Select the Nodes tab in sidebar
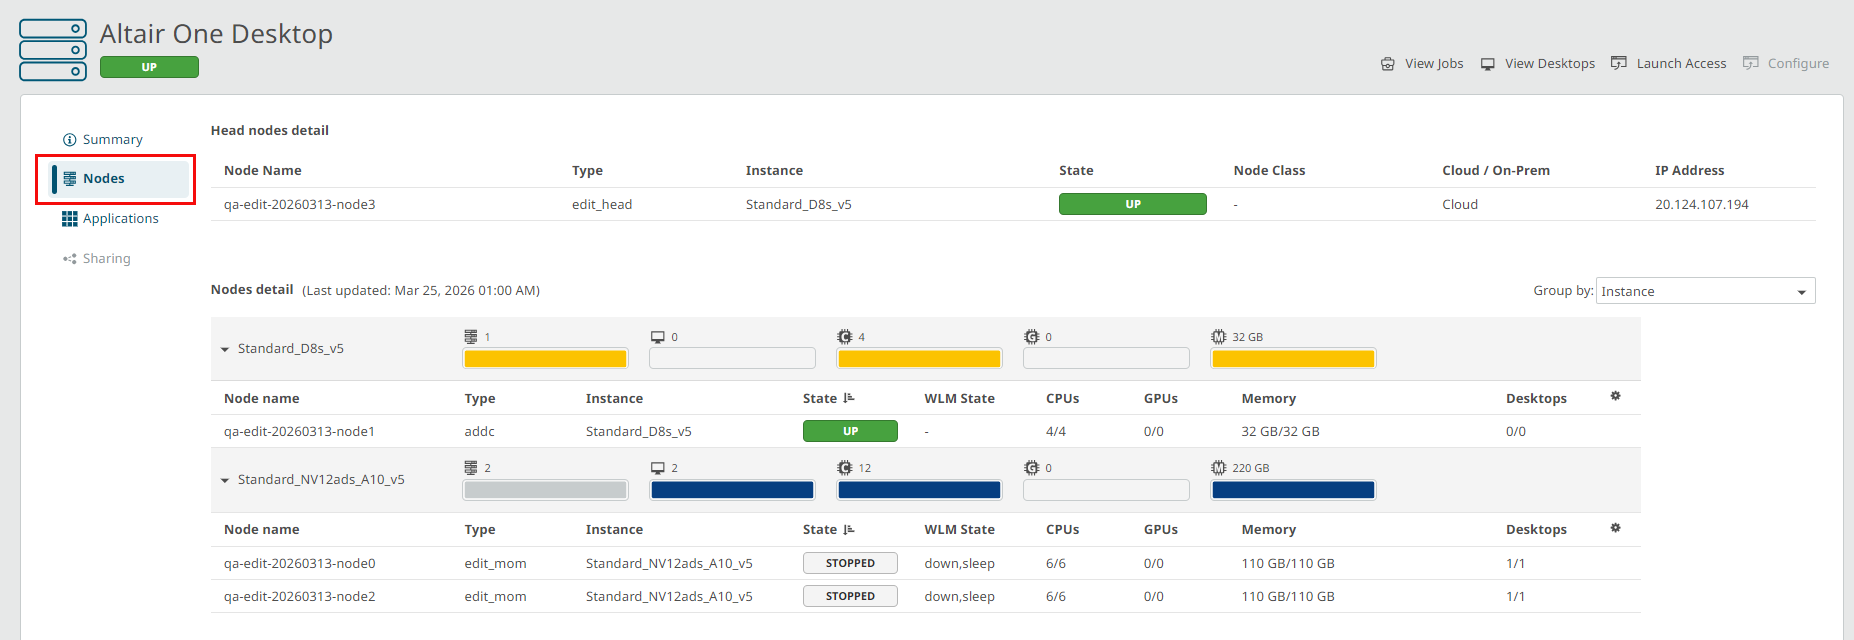Image resolution: width=1854 pixels, height=640 pixels. (x=103, y=179)
